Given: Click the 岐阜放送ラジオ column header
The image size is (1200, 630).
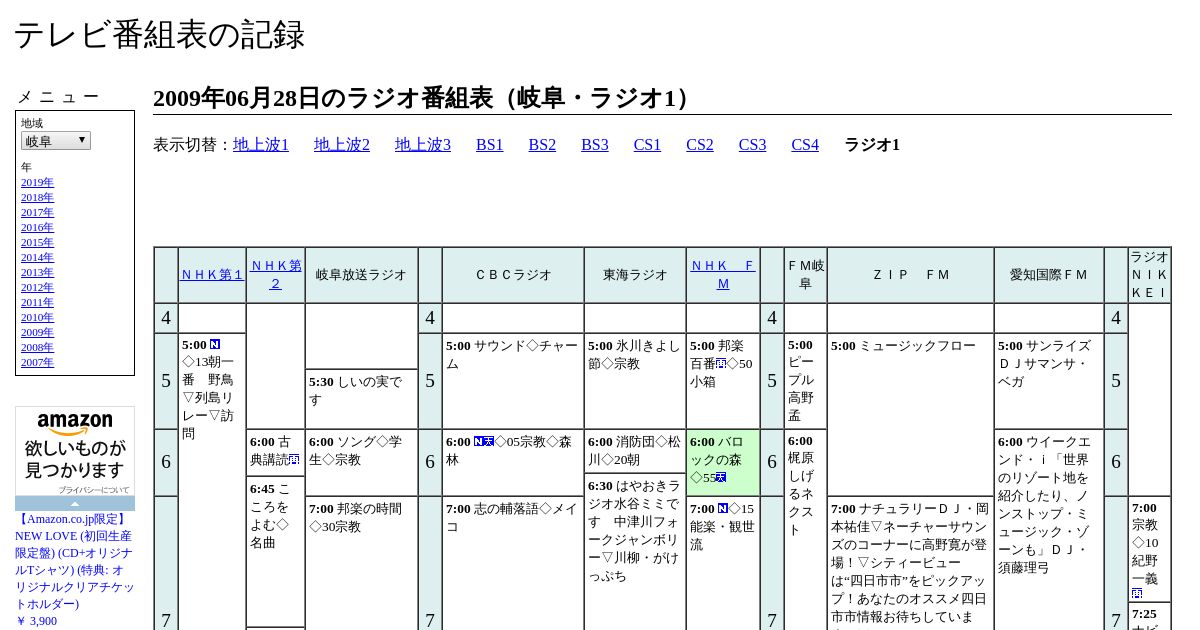Looking at the screenshot, I should point(361,275).
